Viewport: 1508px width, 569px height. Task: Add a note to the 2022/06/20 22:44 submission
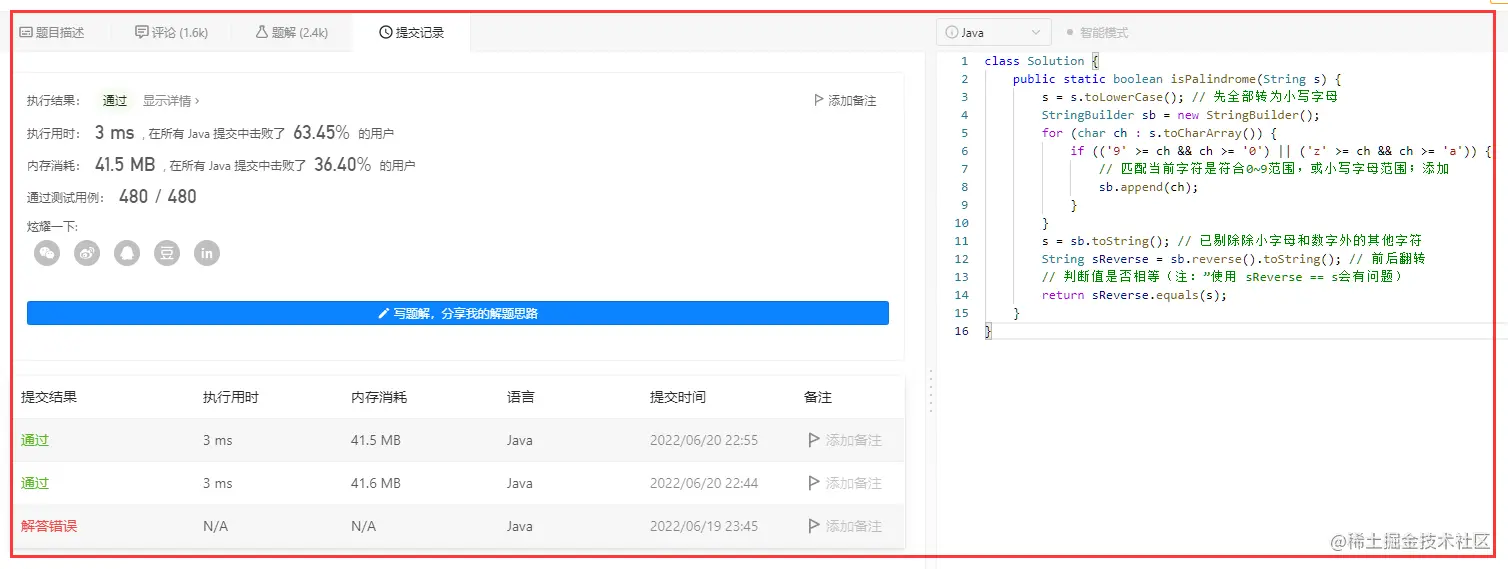(845, 483)
